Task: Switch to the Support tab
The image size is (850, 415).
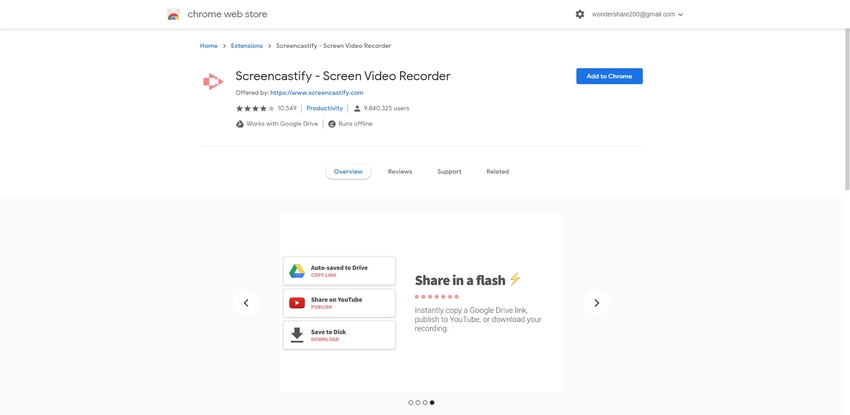Action: [x=449, y=172]
